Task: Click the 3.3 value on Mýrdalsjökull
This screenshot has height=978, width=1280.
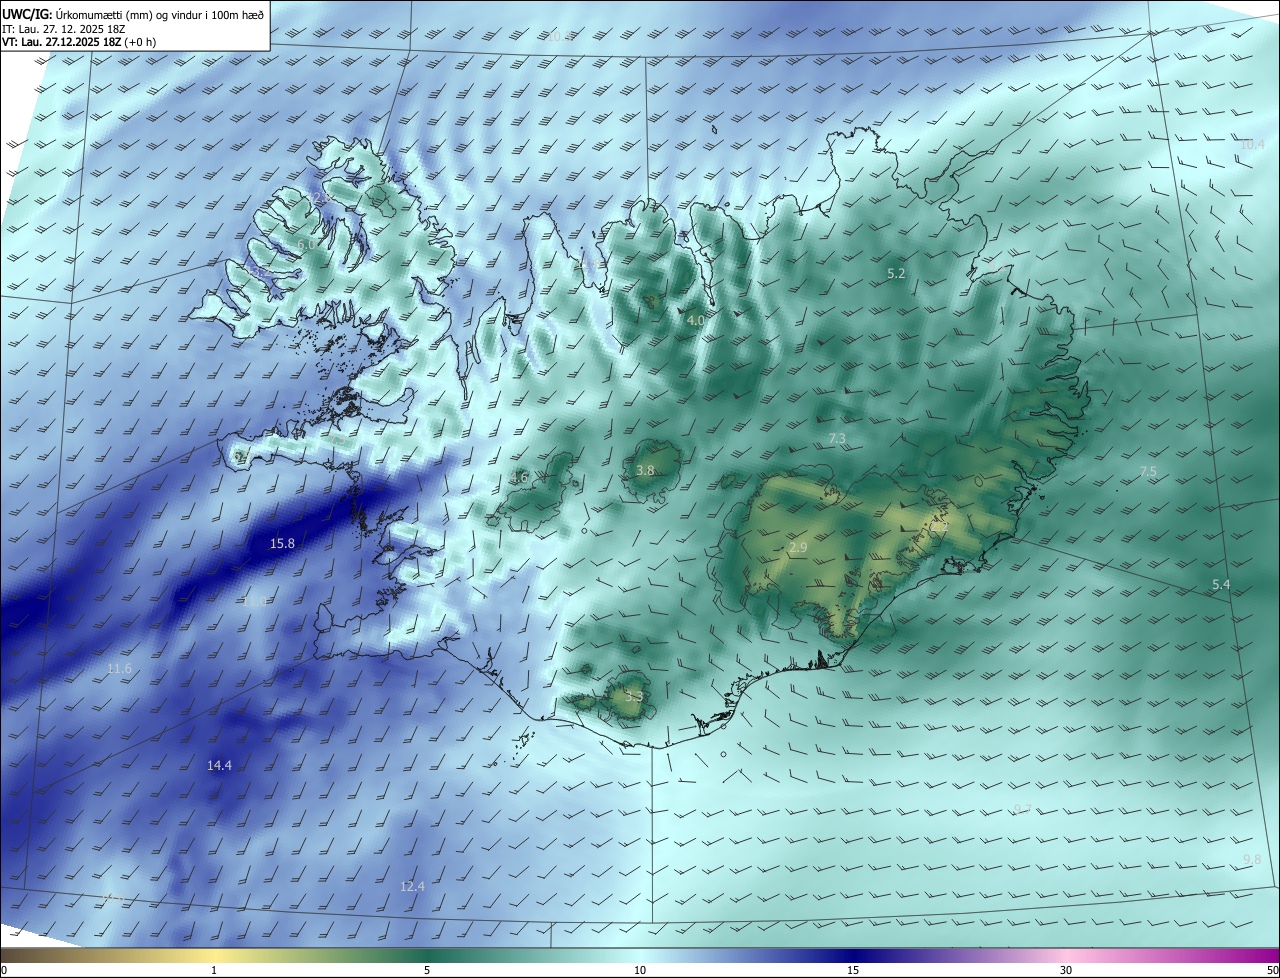Action: (x=633, y=696)
